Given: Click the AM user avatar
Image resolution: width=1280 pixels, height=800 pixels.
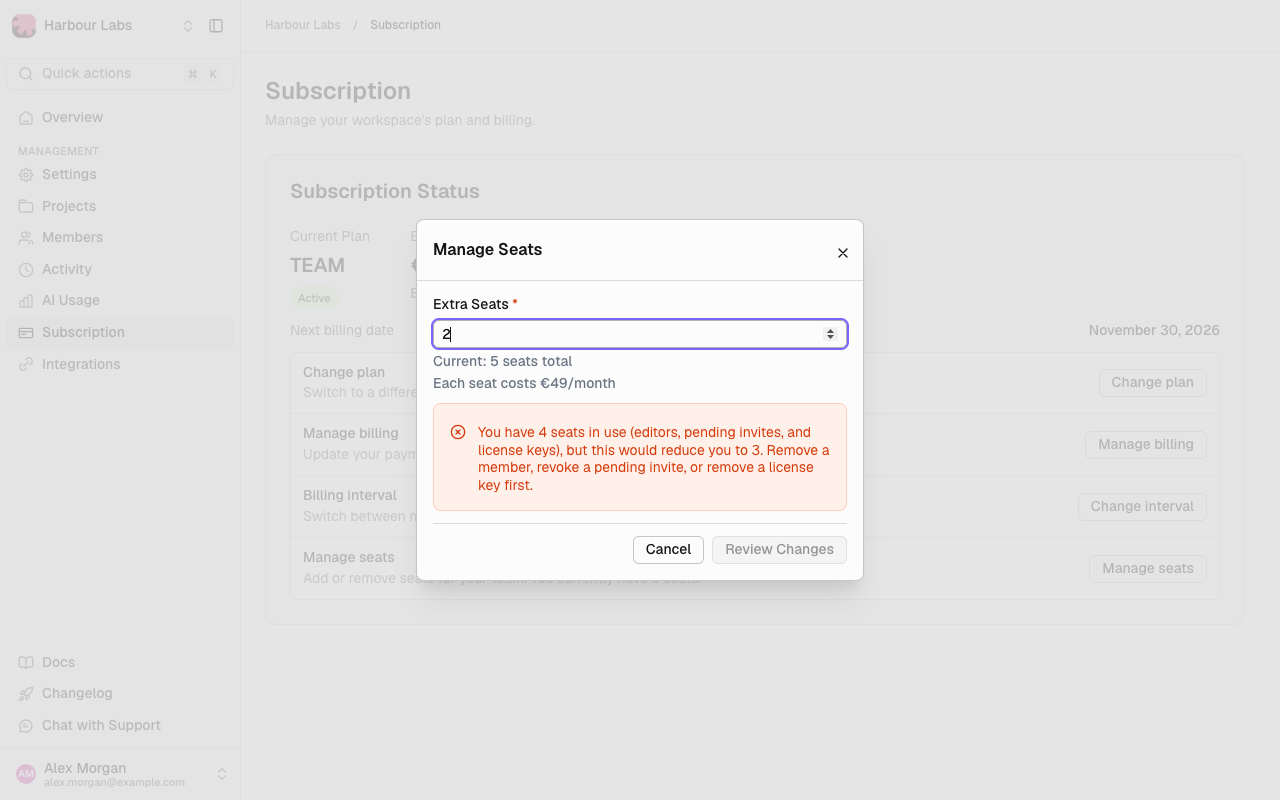Looking at the screenshot, I should tap(26, 774).
